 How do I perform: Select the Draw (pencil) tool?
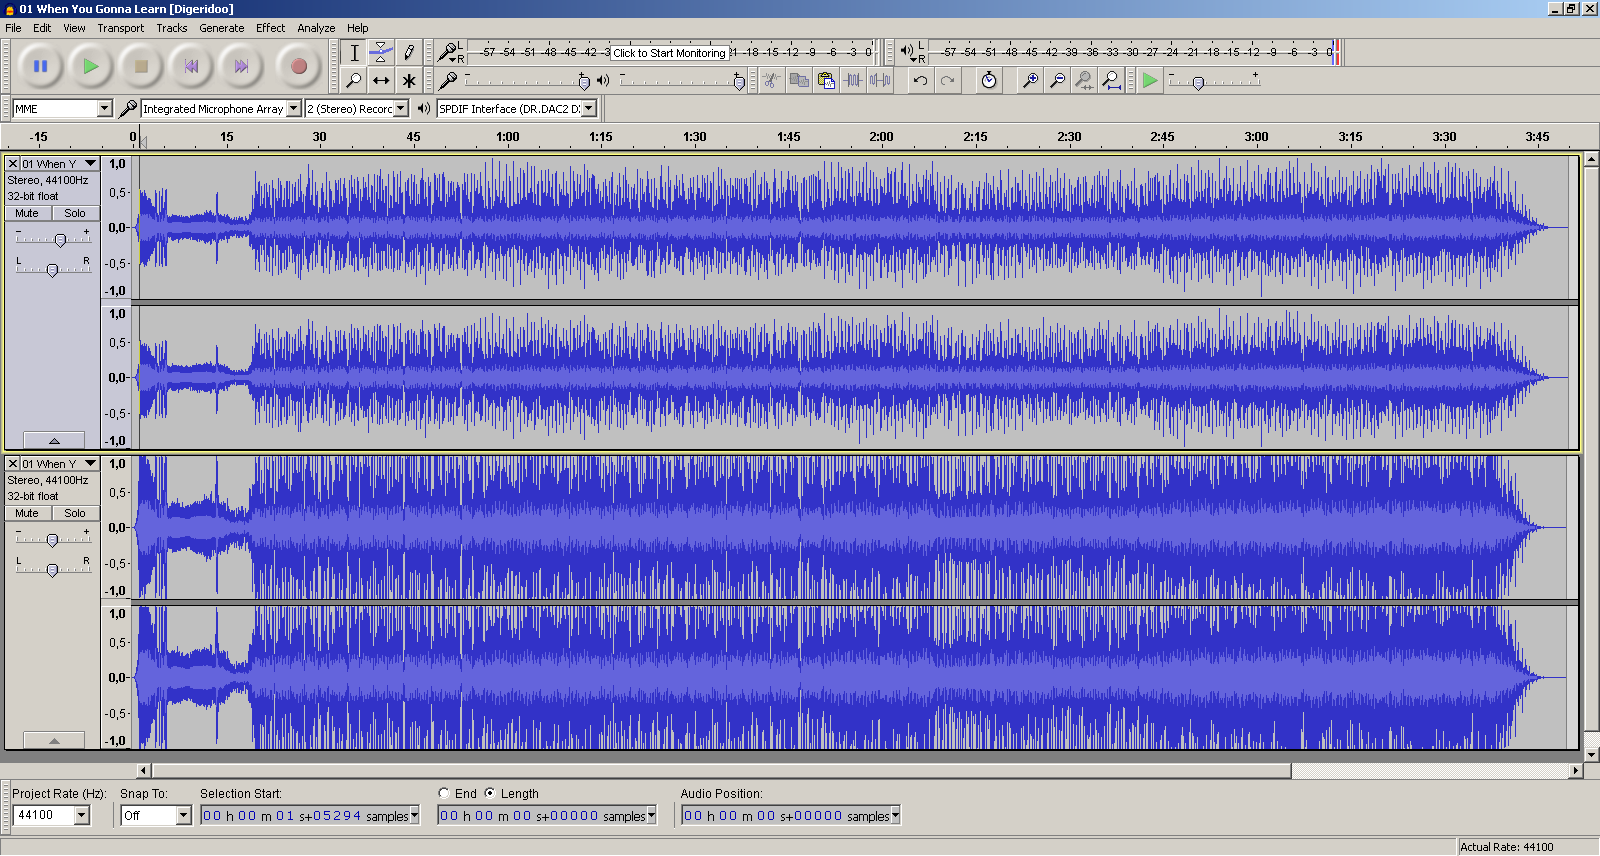[408, 52]
